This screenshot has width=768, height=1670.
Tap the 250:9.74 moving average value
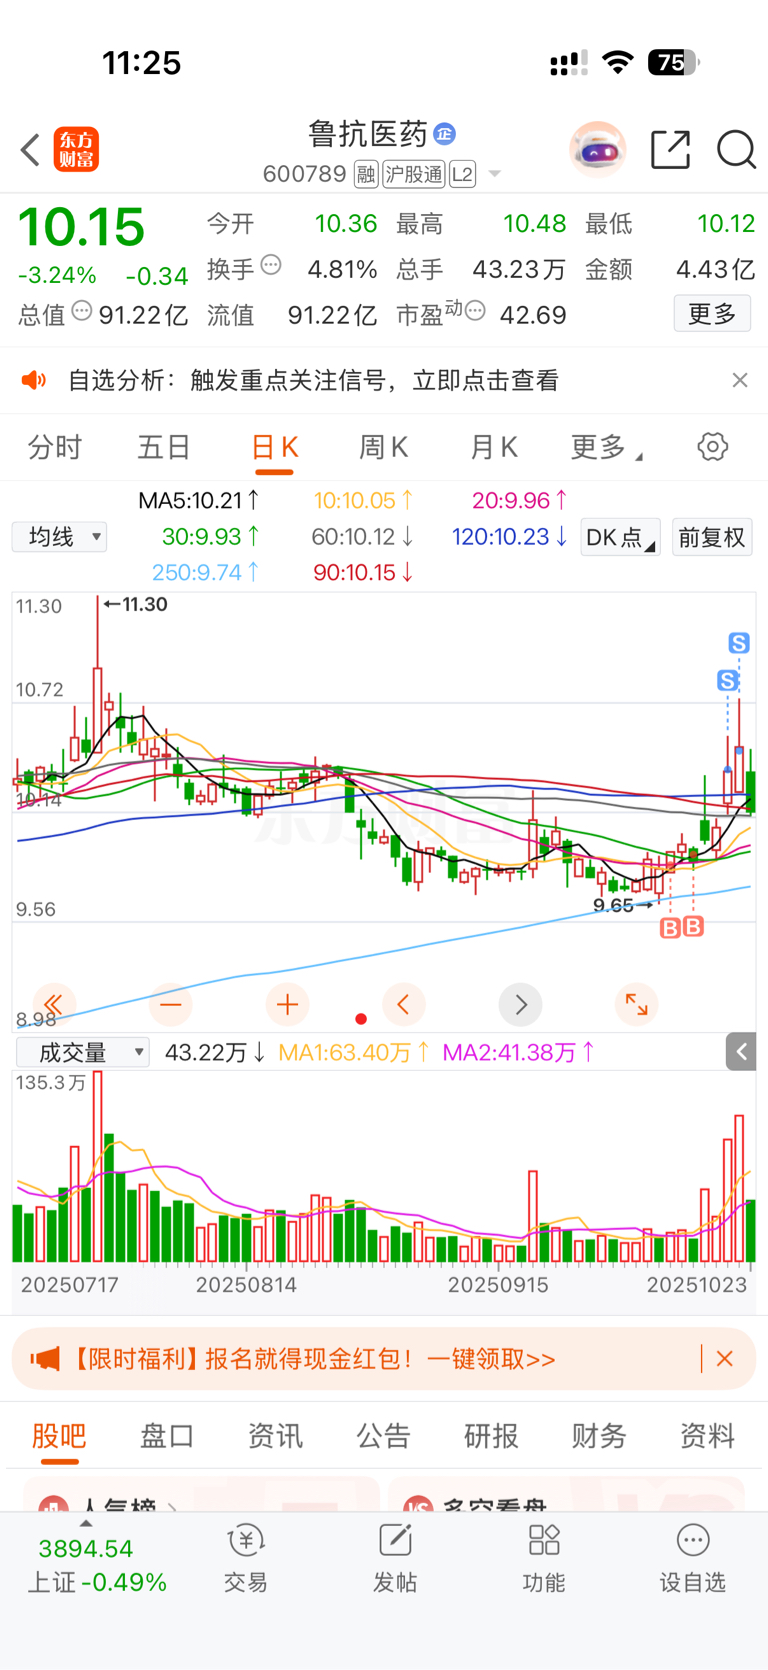206,572
